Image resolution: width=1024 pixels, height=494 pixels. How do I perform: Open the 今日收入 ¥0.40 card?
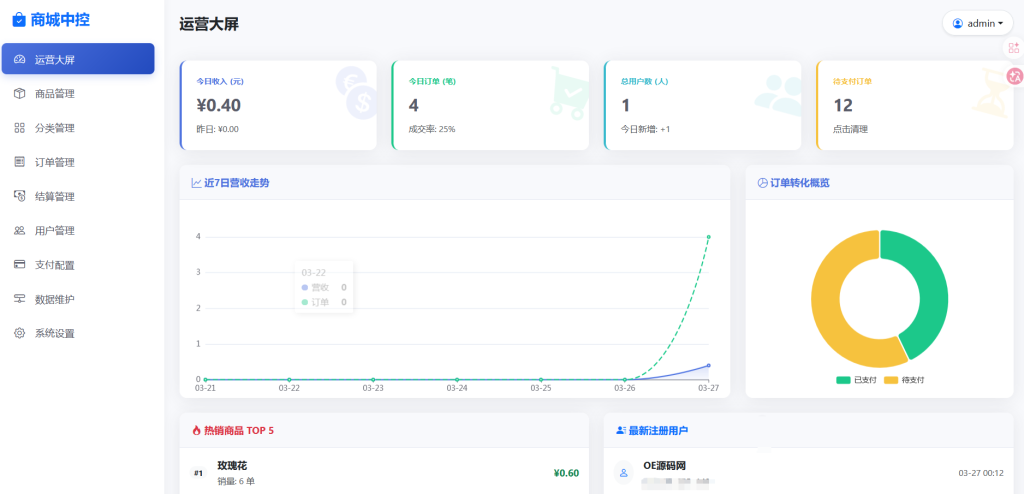click(278, 105)
